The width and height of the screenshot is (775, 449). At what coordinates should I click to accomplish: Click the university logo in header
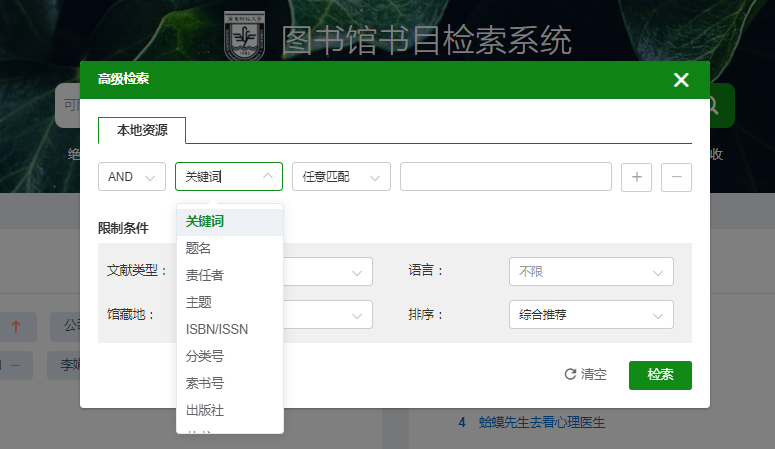point(245,42)
